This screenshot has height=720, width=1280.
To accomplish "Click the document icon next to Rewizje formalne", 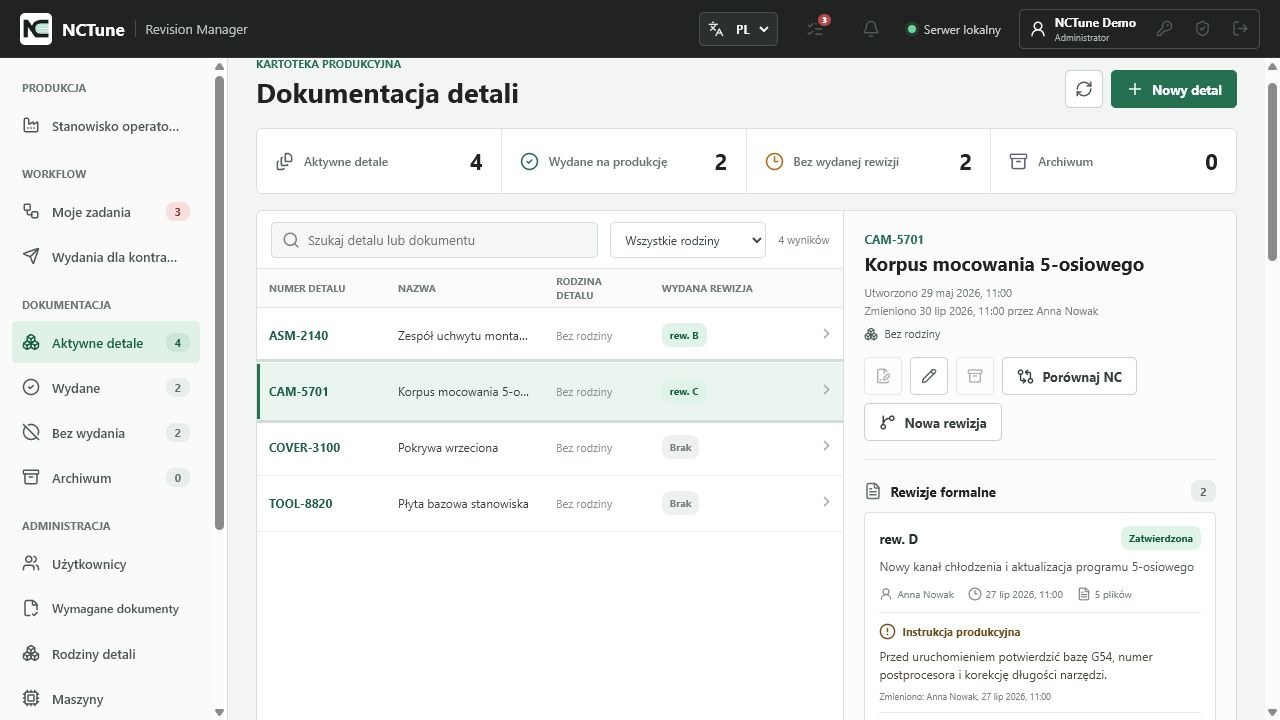I will click(873, 491).
